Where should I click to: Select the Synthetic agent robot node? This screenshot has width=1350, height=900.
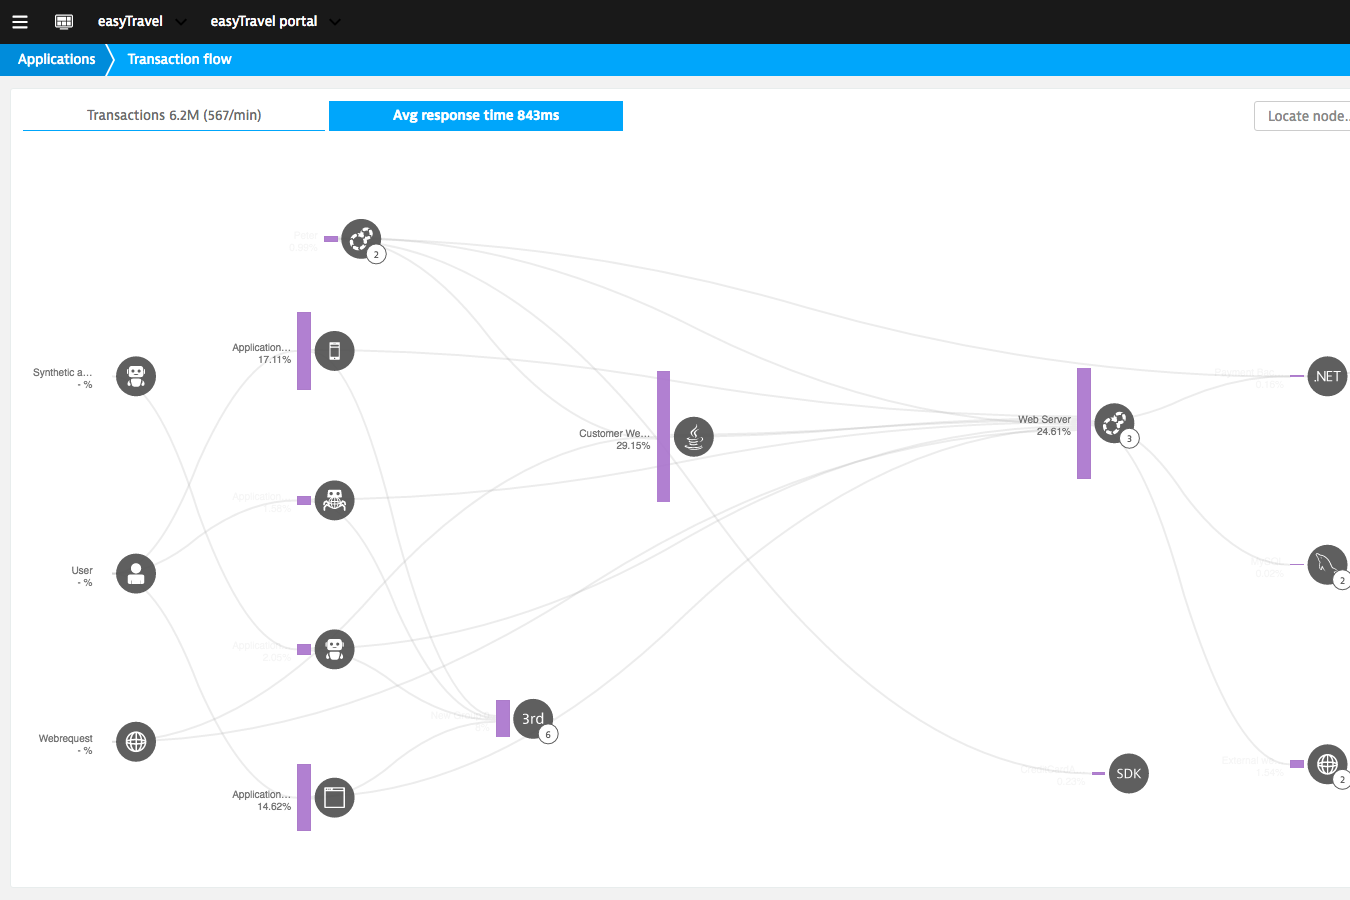136,376
